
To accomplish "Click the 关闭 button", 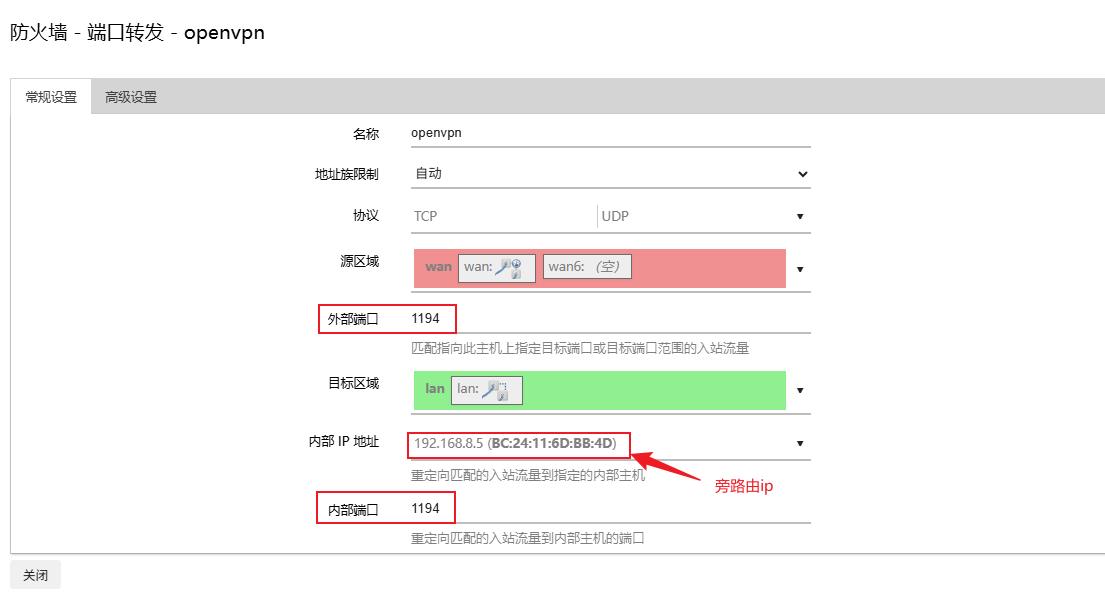I will coord(36,576).
